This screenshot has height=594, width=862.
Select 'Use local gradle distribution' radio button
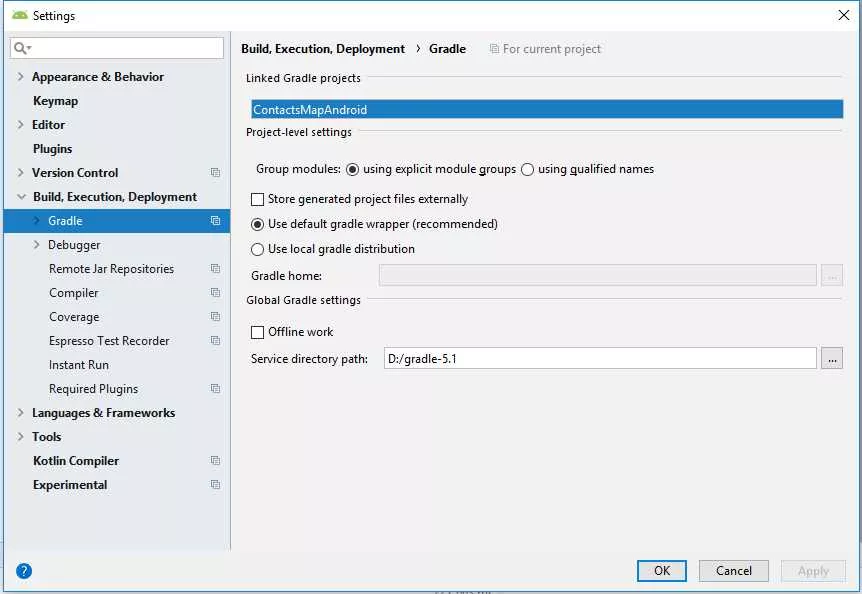point(257,249)
